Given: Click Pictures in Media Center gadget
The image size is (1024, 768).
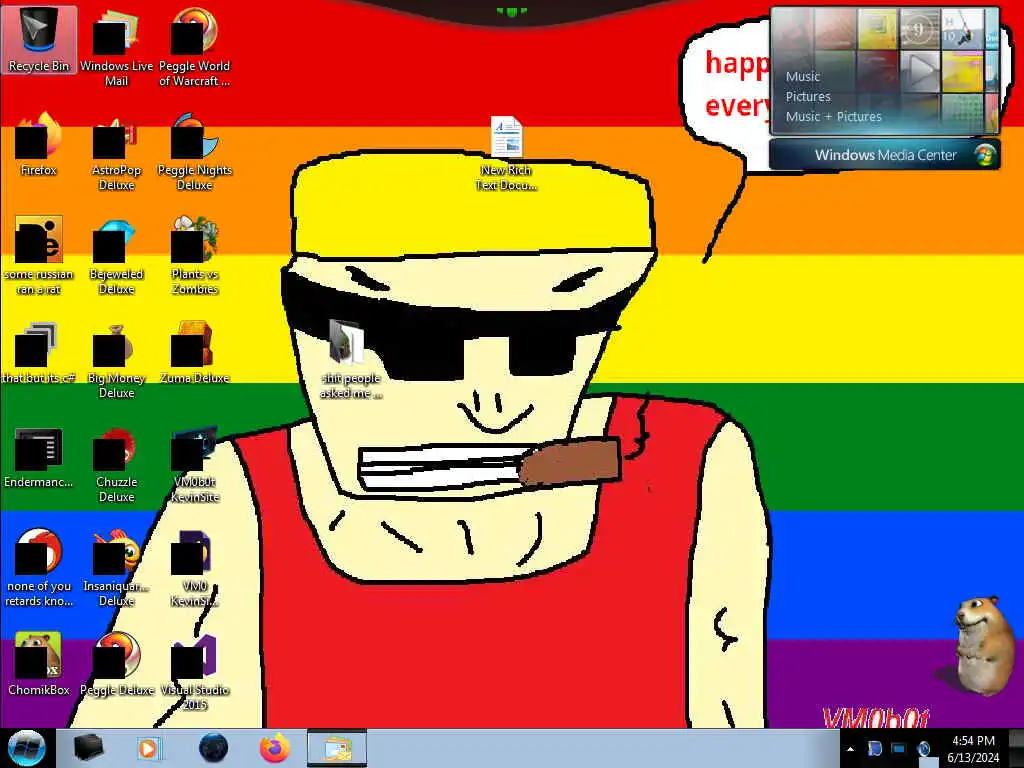Looking at the screenshot, I should click(808, 97).
